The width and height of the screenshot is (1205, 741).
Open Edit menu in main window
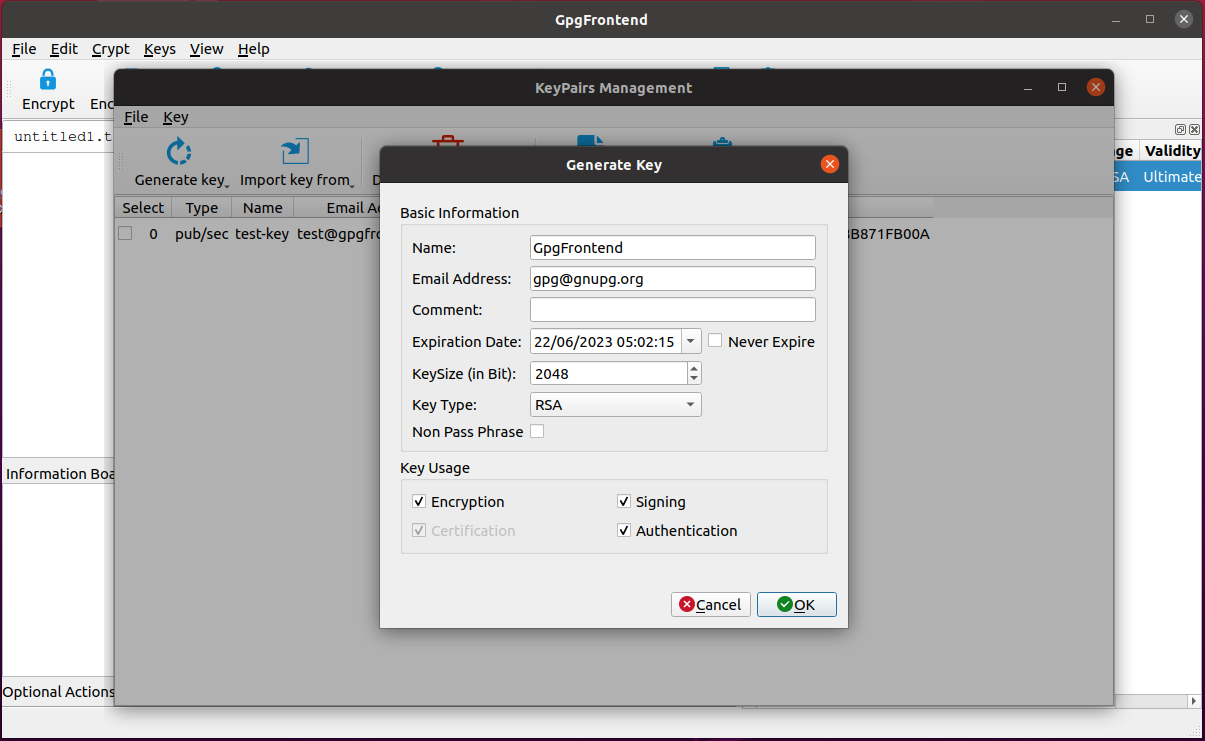(x=64, y=49)
